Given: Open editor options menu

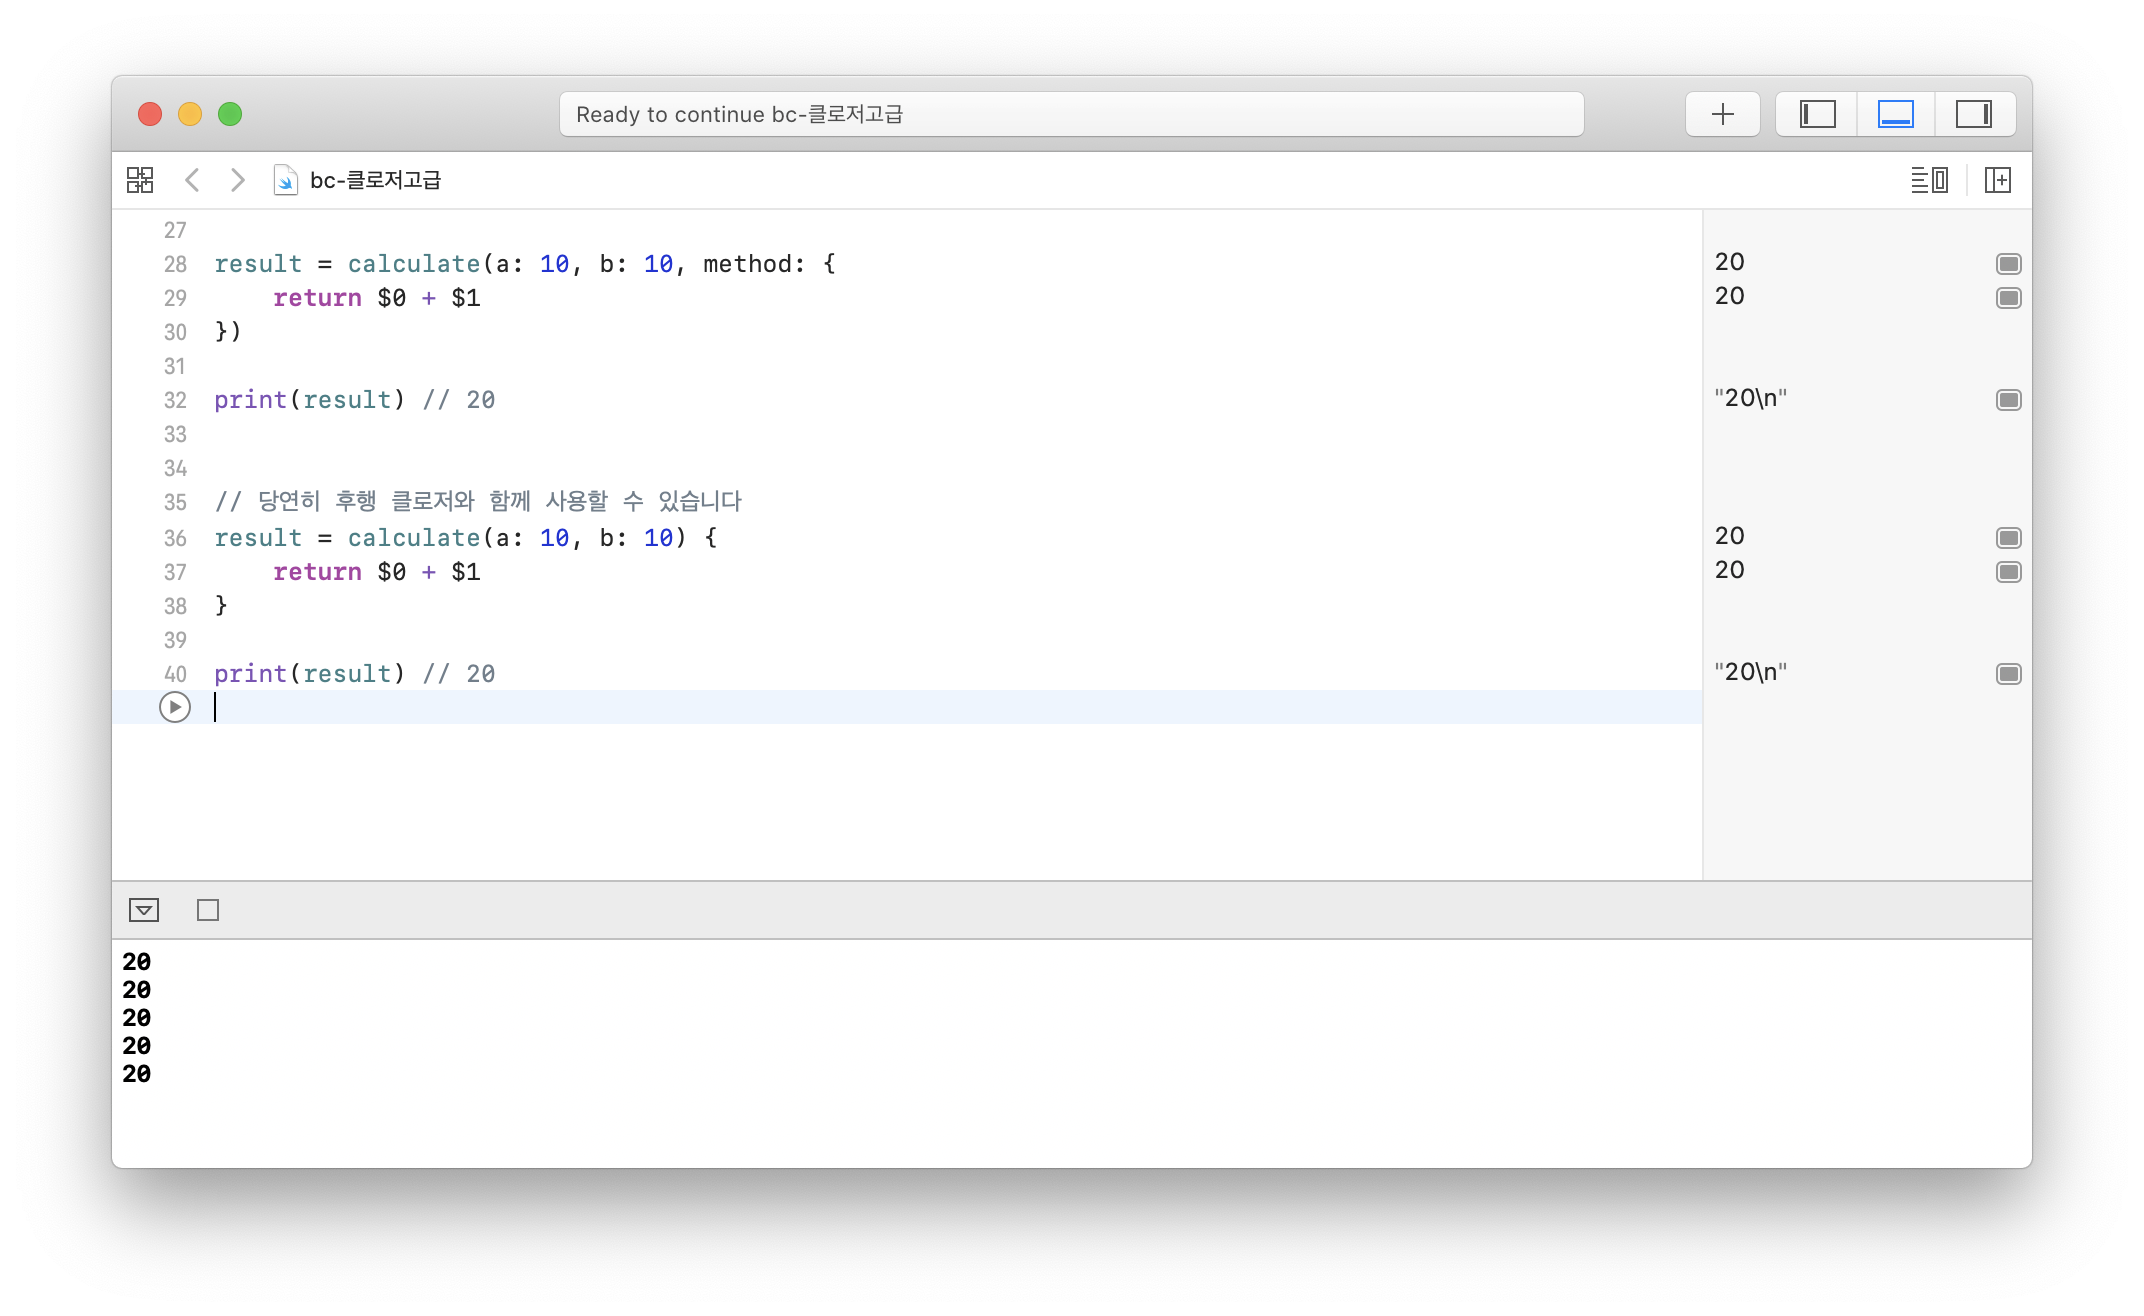Looking at the screenshot, I should 1928,180.
